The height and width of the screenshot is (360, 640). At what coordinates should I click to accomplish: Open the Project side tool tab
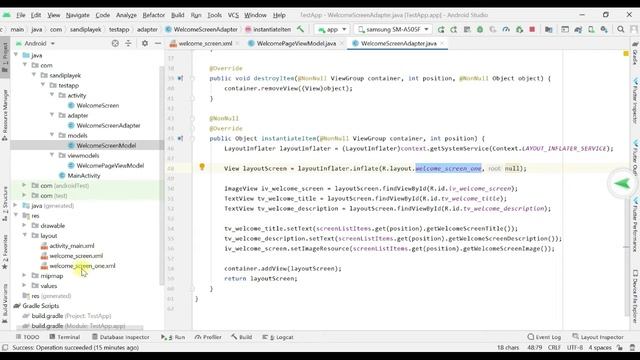click(x=5, y=56)
